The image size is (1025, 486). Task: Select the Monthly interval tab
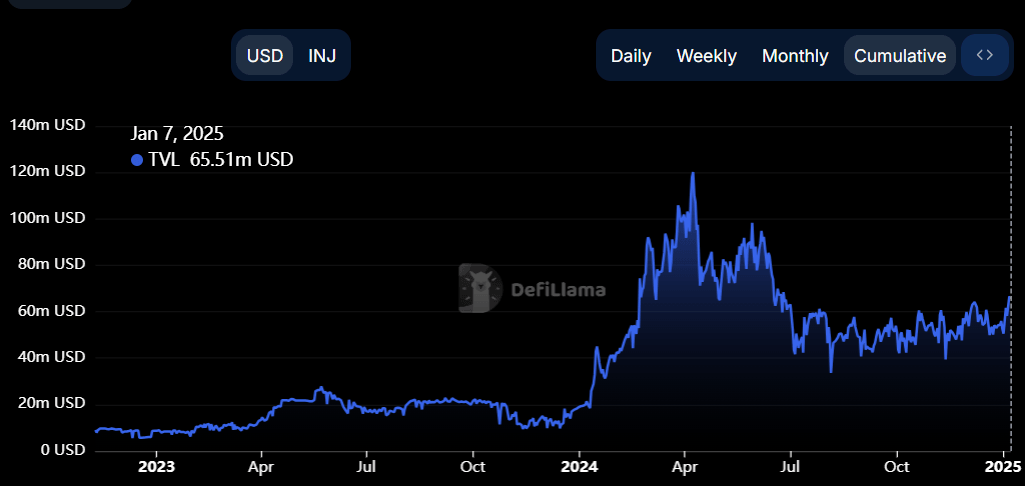(x=795, y=56)
